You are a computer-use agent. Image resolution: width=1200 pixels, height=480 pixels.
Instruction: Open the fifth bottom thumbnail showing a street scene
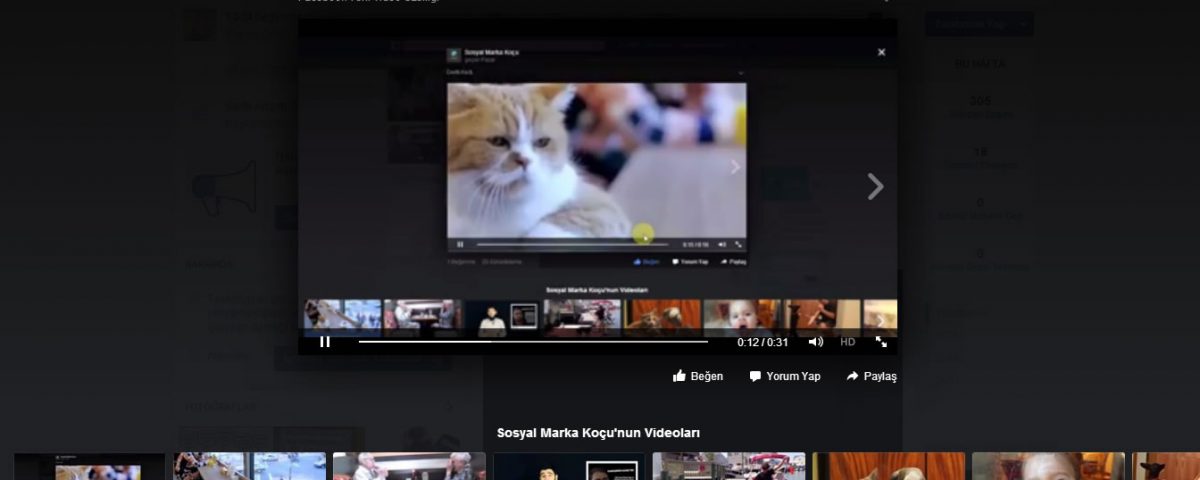(x=729, y=466)
